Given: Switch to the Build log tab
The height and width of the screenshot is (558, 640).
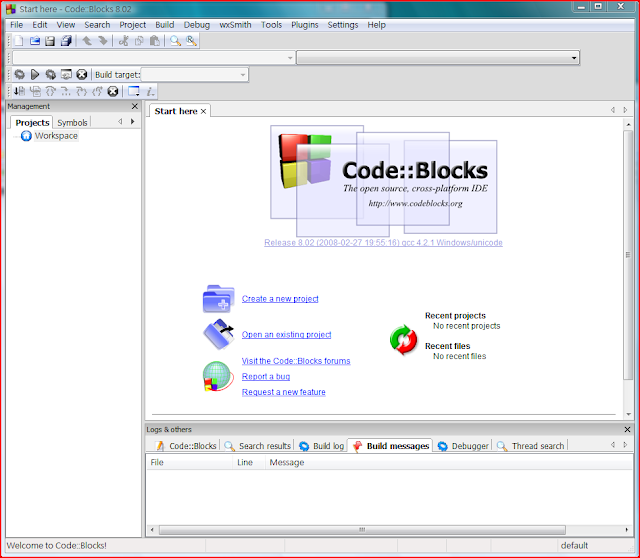Looking at the screenshot, I should tap(322, 446).
